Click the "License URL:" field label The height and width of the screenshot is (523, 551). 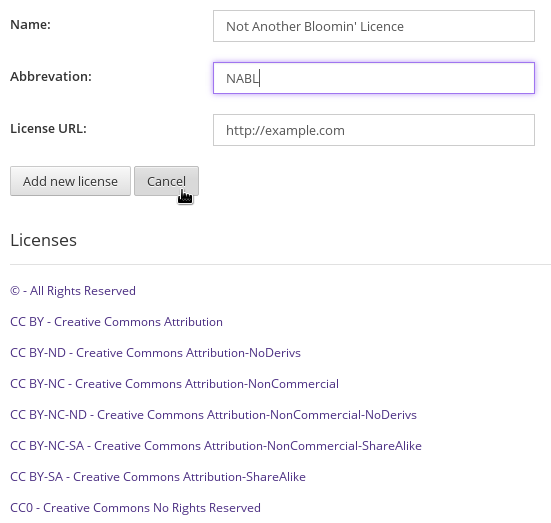(48, 129)
